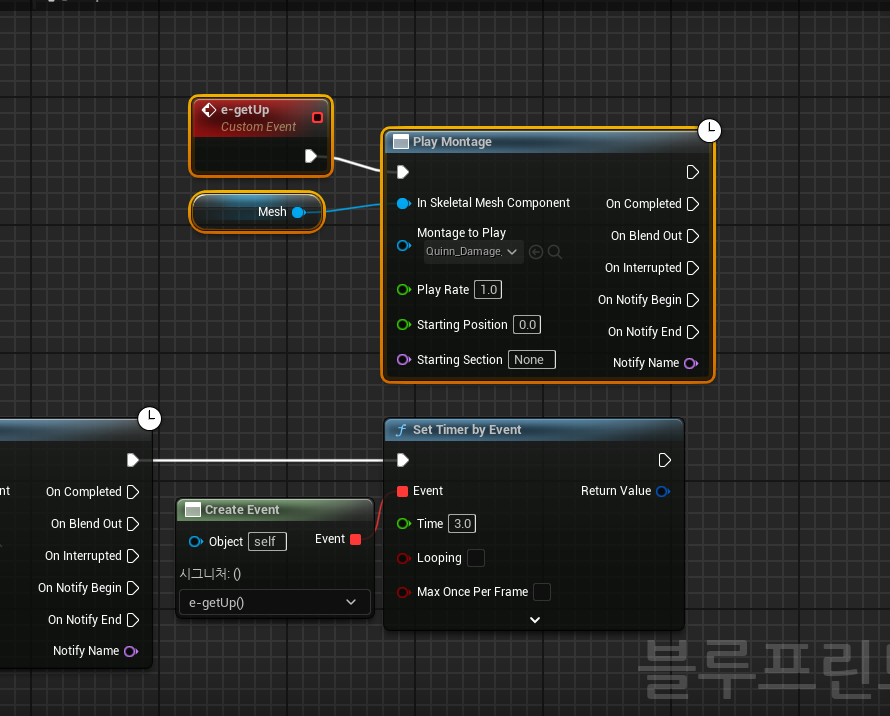This screenshot has width=890, height=716.
Task: Click the On Notify Begin pin of the left montage node
Action: point(133,588)
